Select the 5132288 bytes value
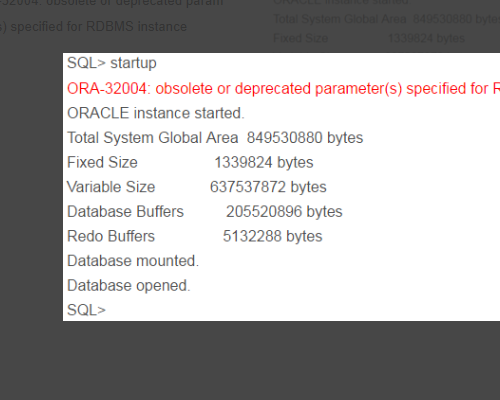The height and width of the screenshot is (400, 500). click(x=272, y=236)
